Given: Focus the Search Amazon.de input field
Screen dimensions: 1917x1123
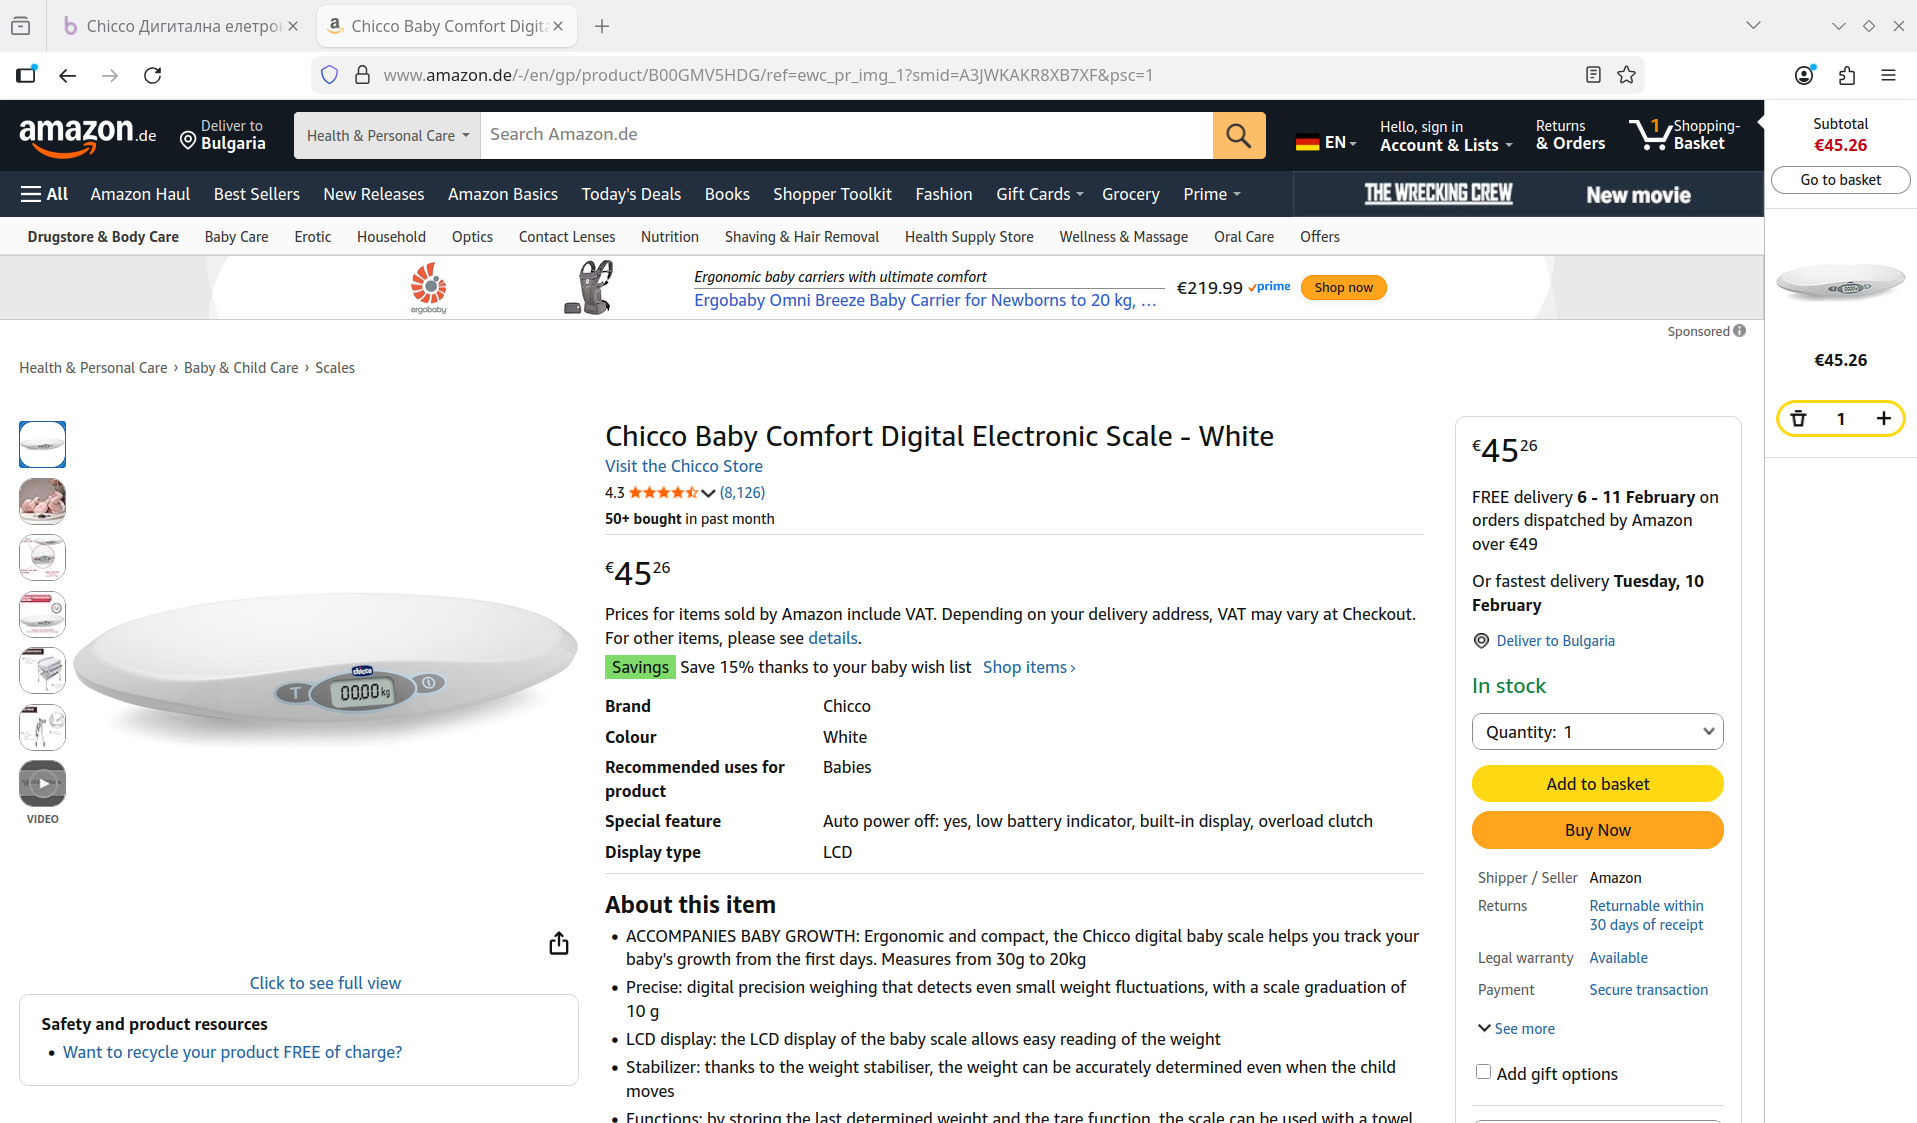Looking at the screenshot, I should tap(845, 135).
